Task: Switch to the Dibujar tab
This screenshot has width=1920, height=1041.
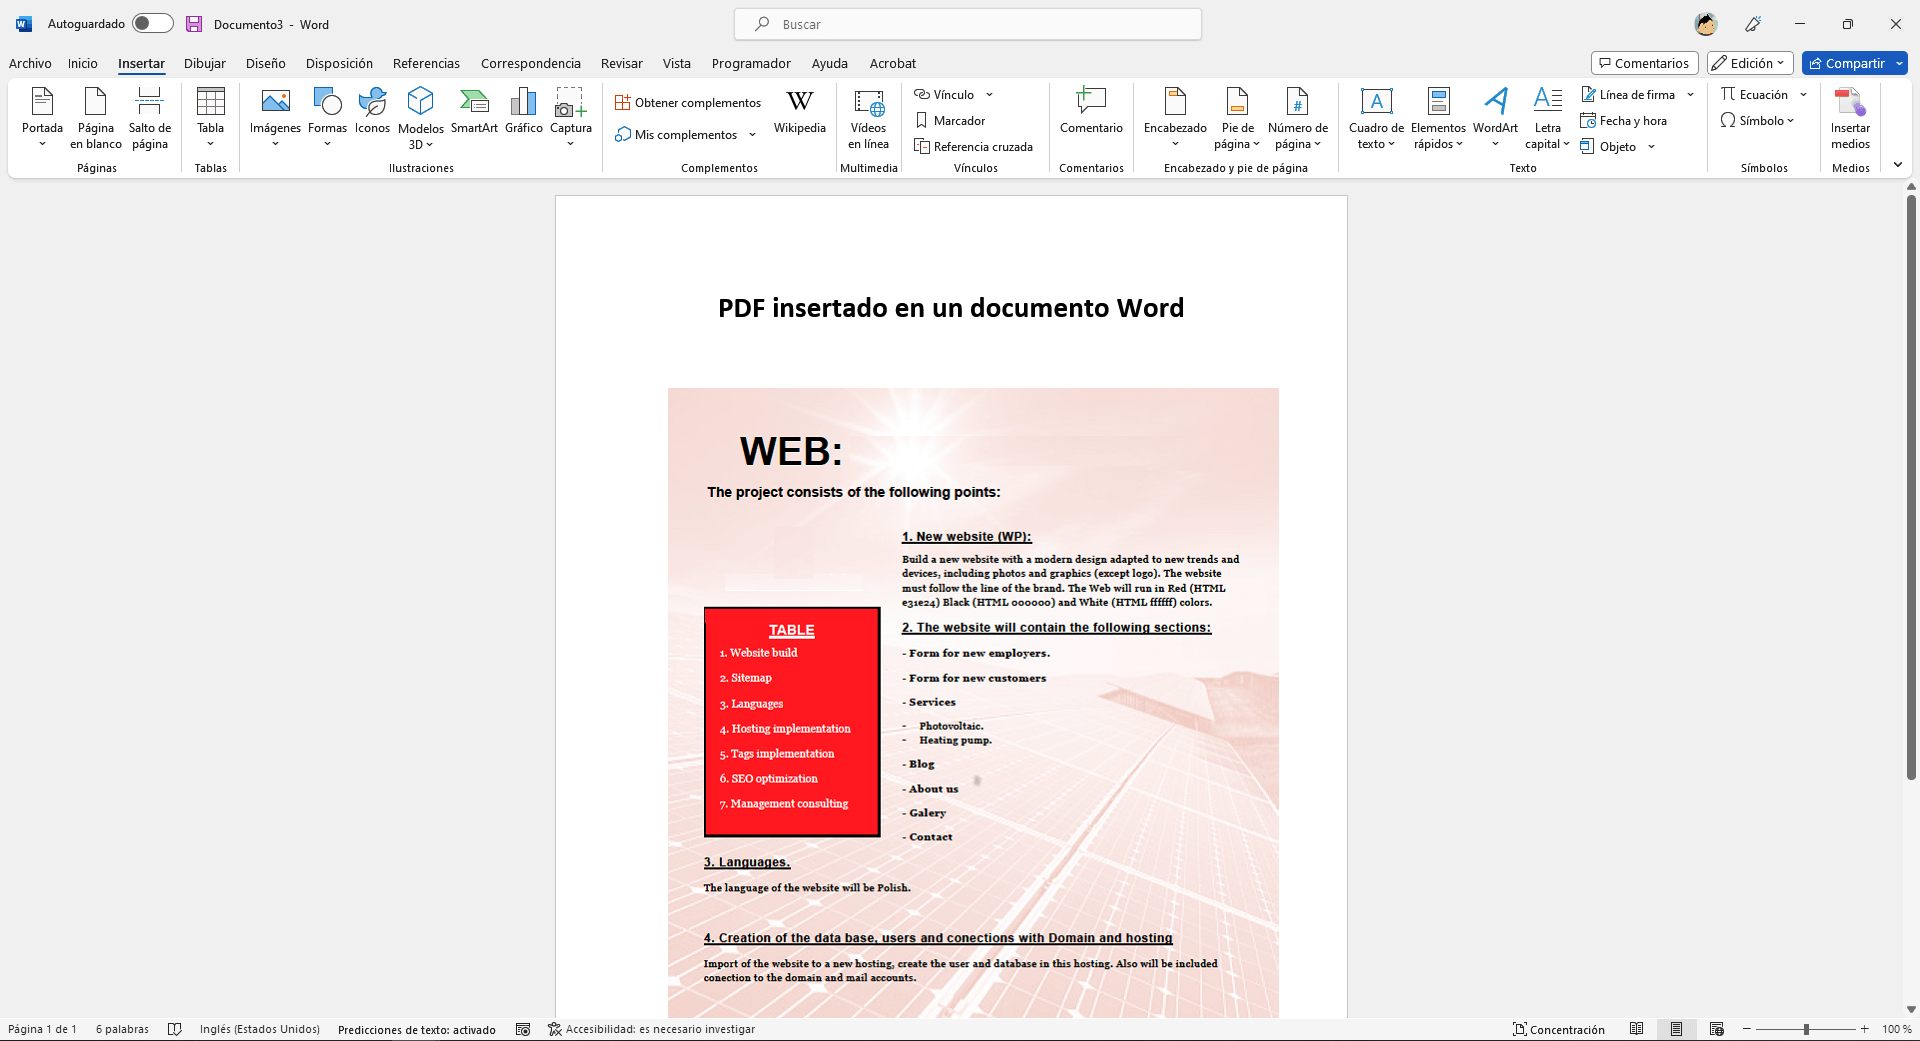Action: click(x=205, y=63)
